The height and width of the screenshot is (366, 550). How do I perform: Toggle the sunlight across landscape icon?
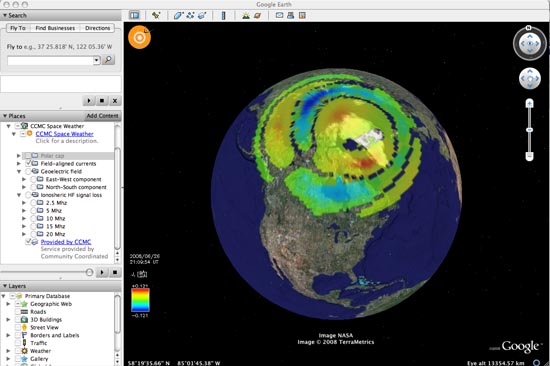click(x=246, y=15)
